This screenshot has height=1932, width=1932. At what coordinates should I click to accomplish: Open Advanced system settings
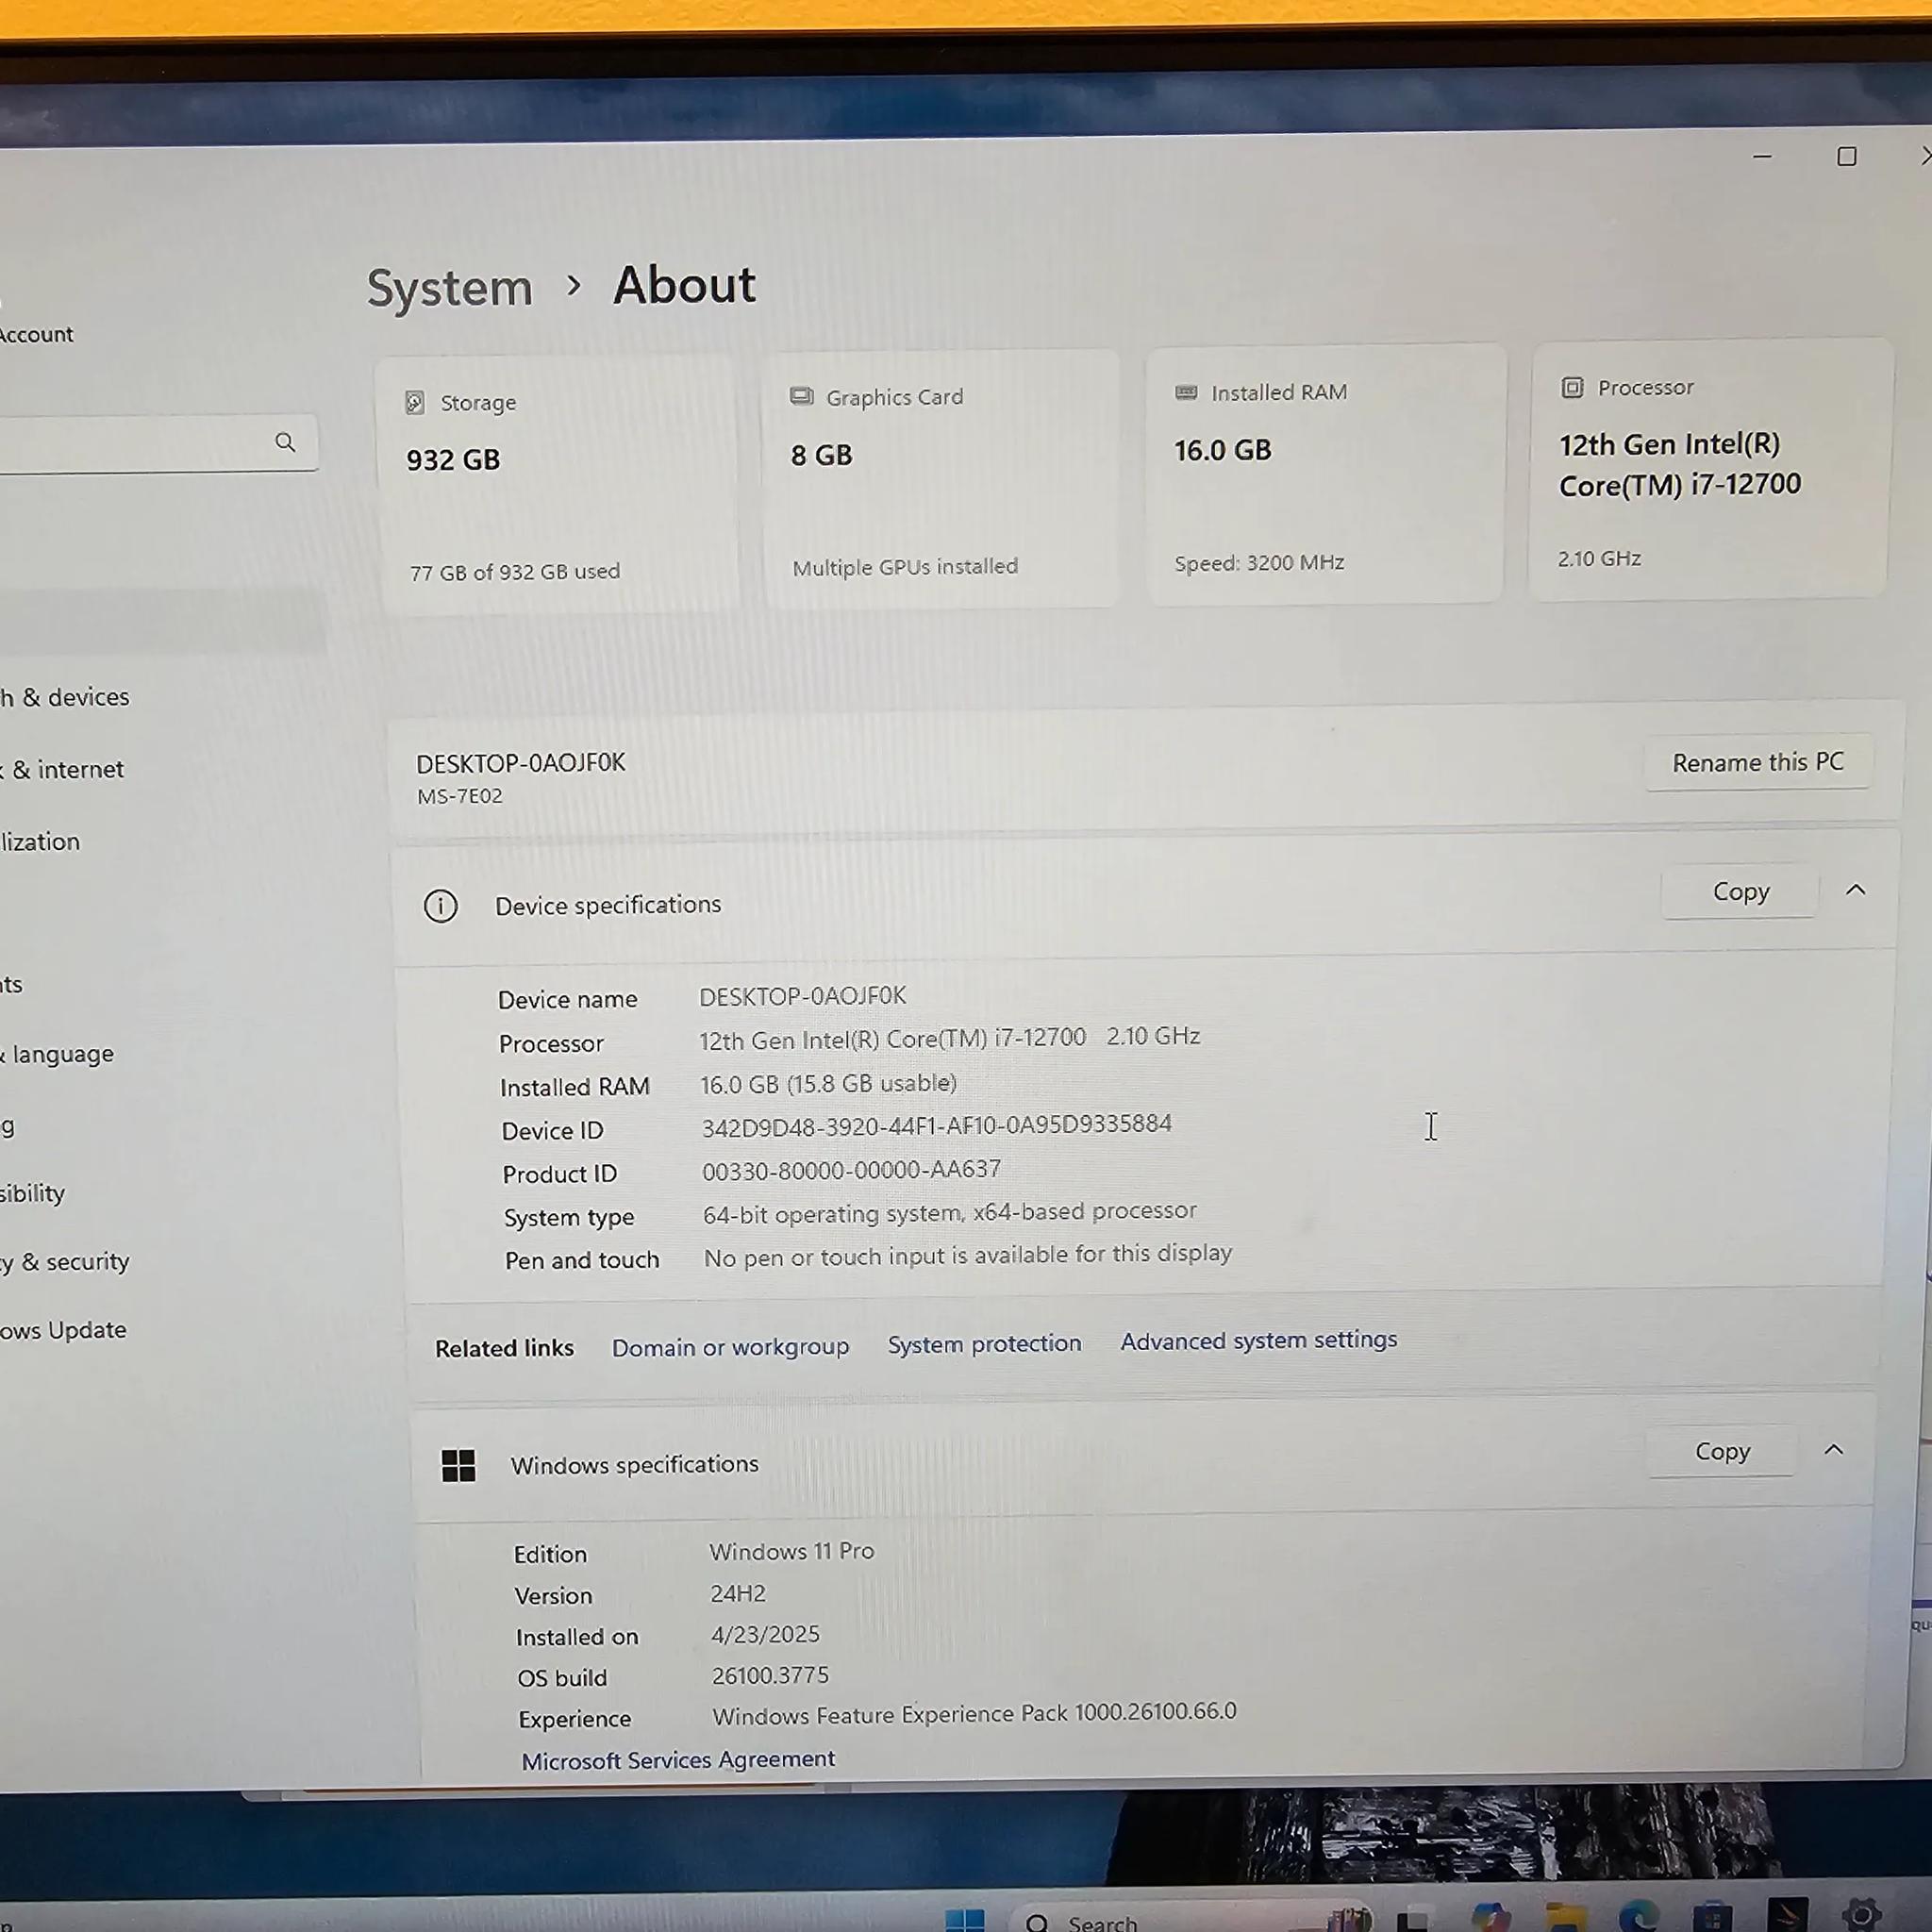point(1258,1340)
